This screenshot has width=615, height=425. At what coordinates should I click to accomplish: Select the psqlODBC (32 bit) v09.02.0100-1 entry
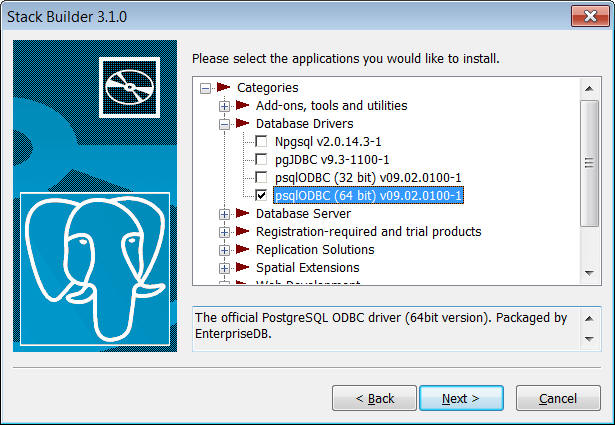pyautogui.click(x=368, y=178)
